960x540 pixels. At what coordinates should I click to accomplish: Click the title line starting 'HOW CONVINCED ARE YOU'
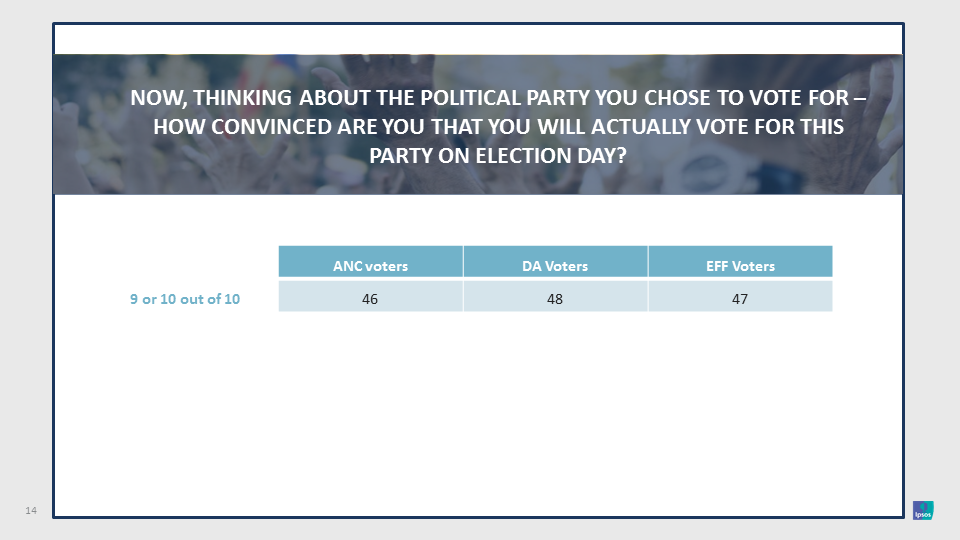coord(498,127)
